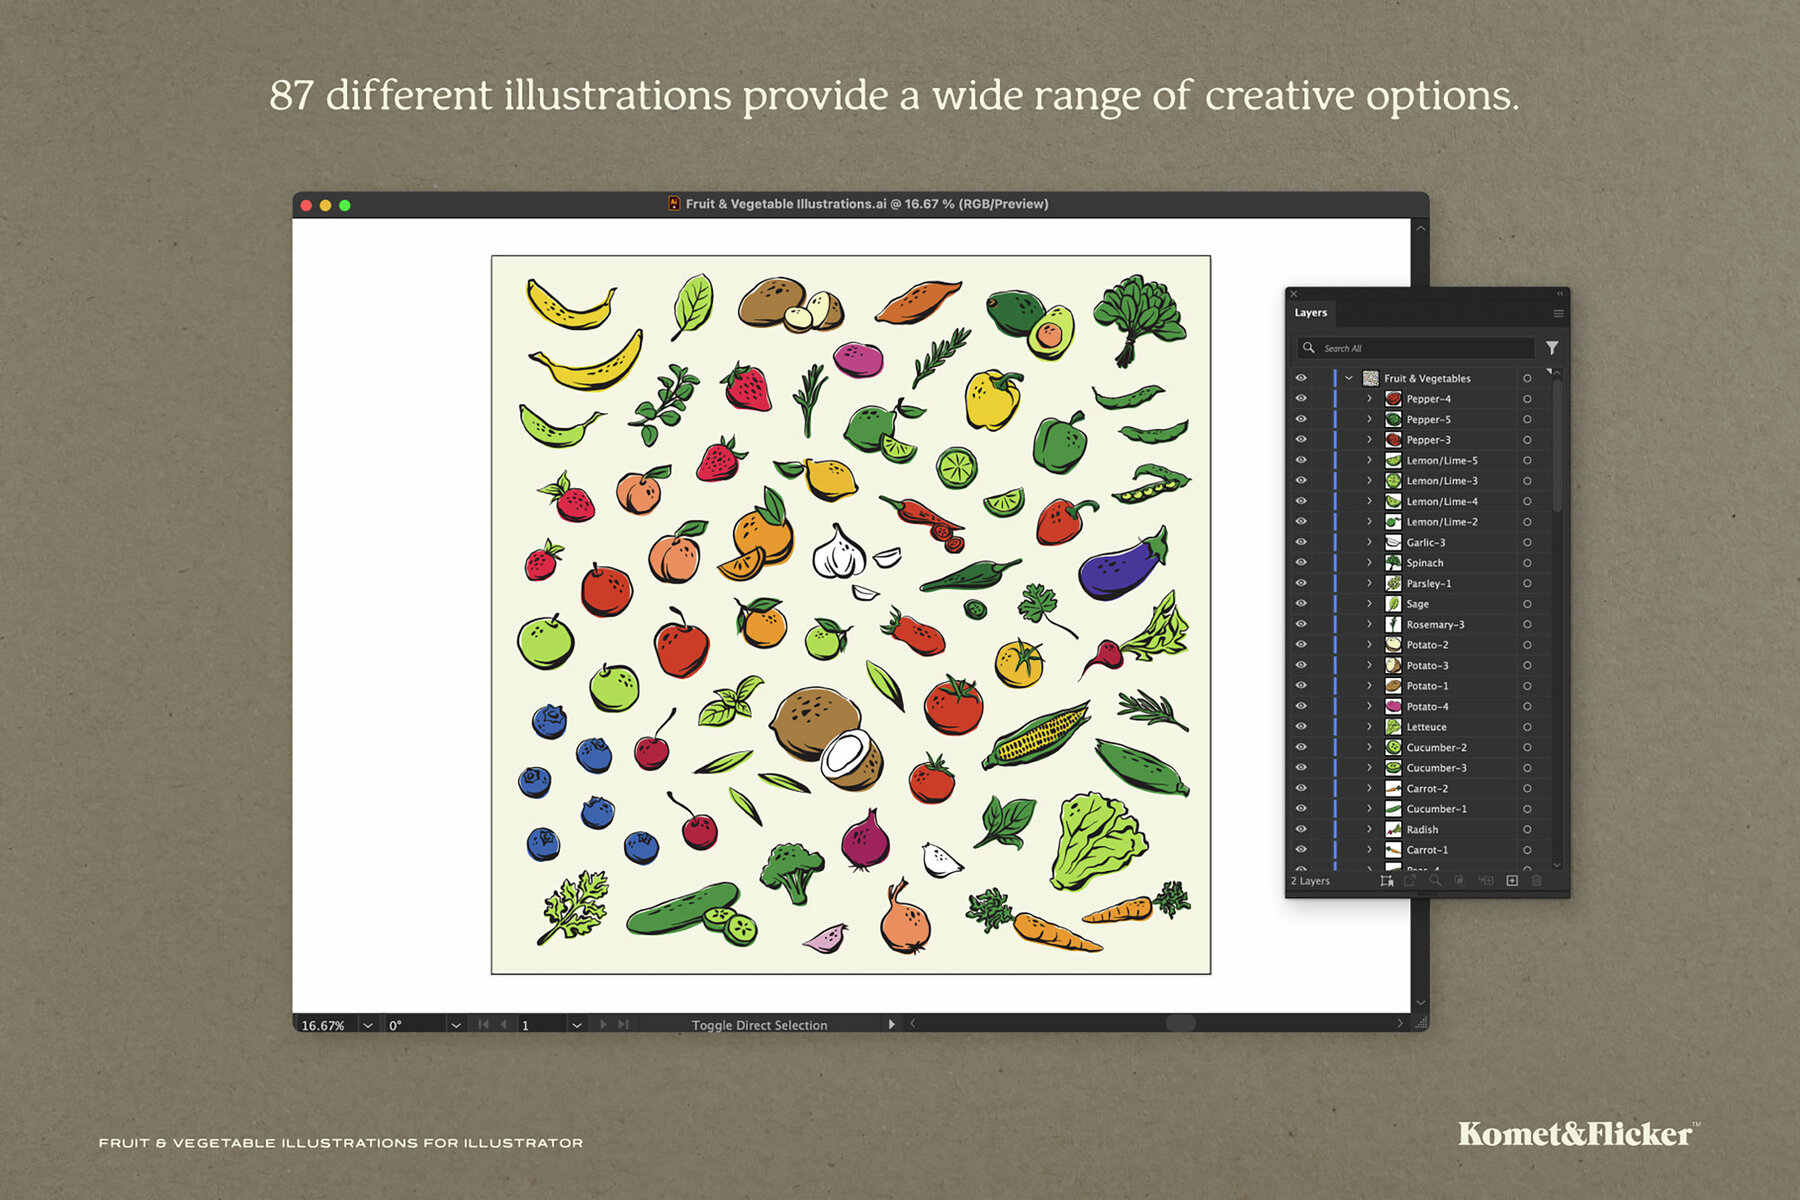This screenshot has height=1200, width=1800.
Task: Create a new layer with the New Layer icon
Action: click(x=1512, y=881)
